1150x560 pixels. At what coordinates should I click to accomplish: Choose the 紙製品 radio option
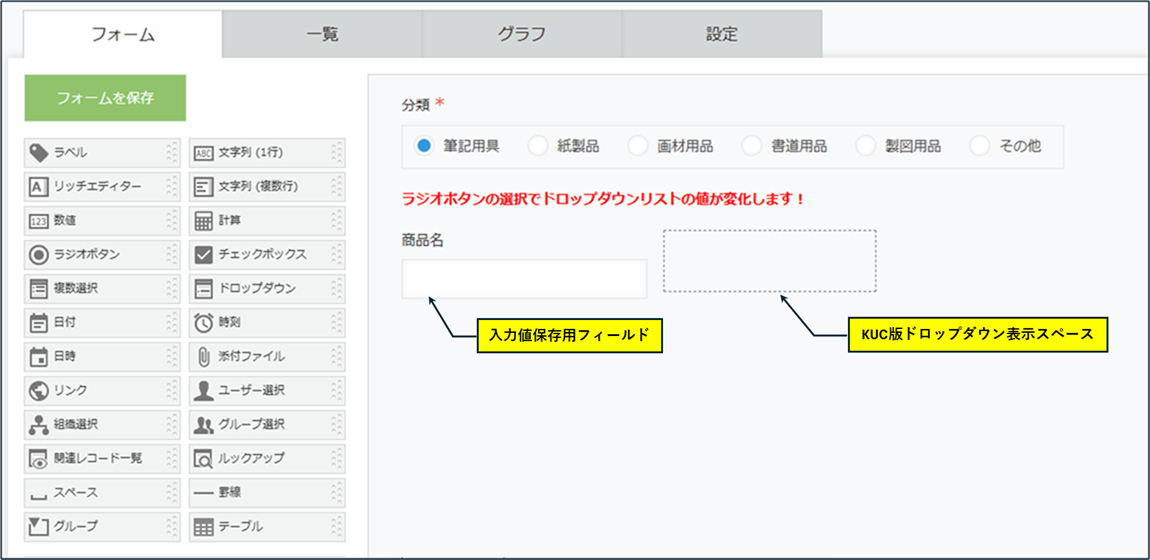click(x=538, y=146)
